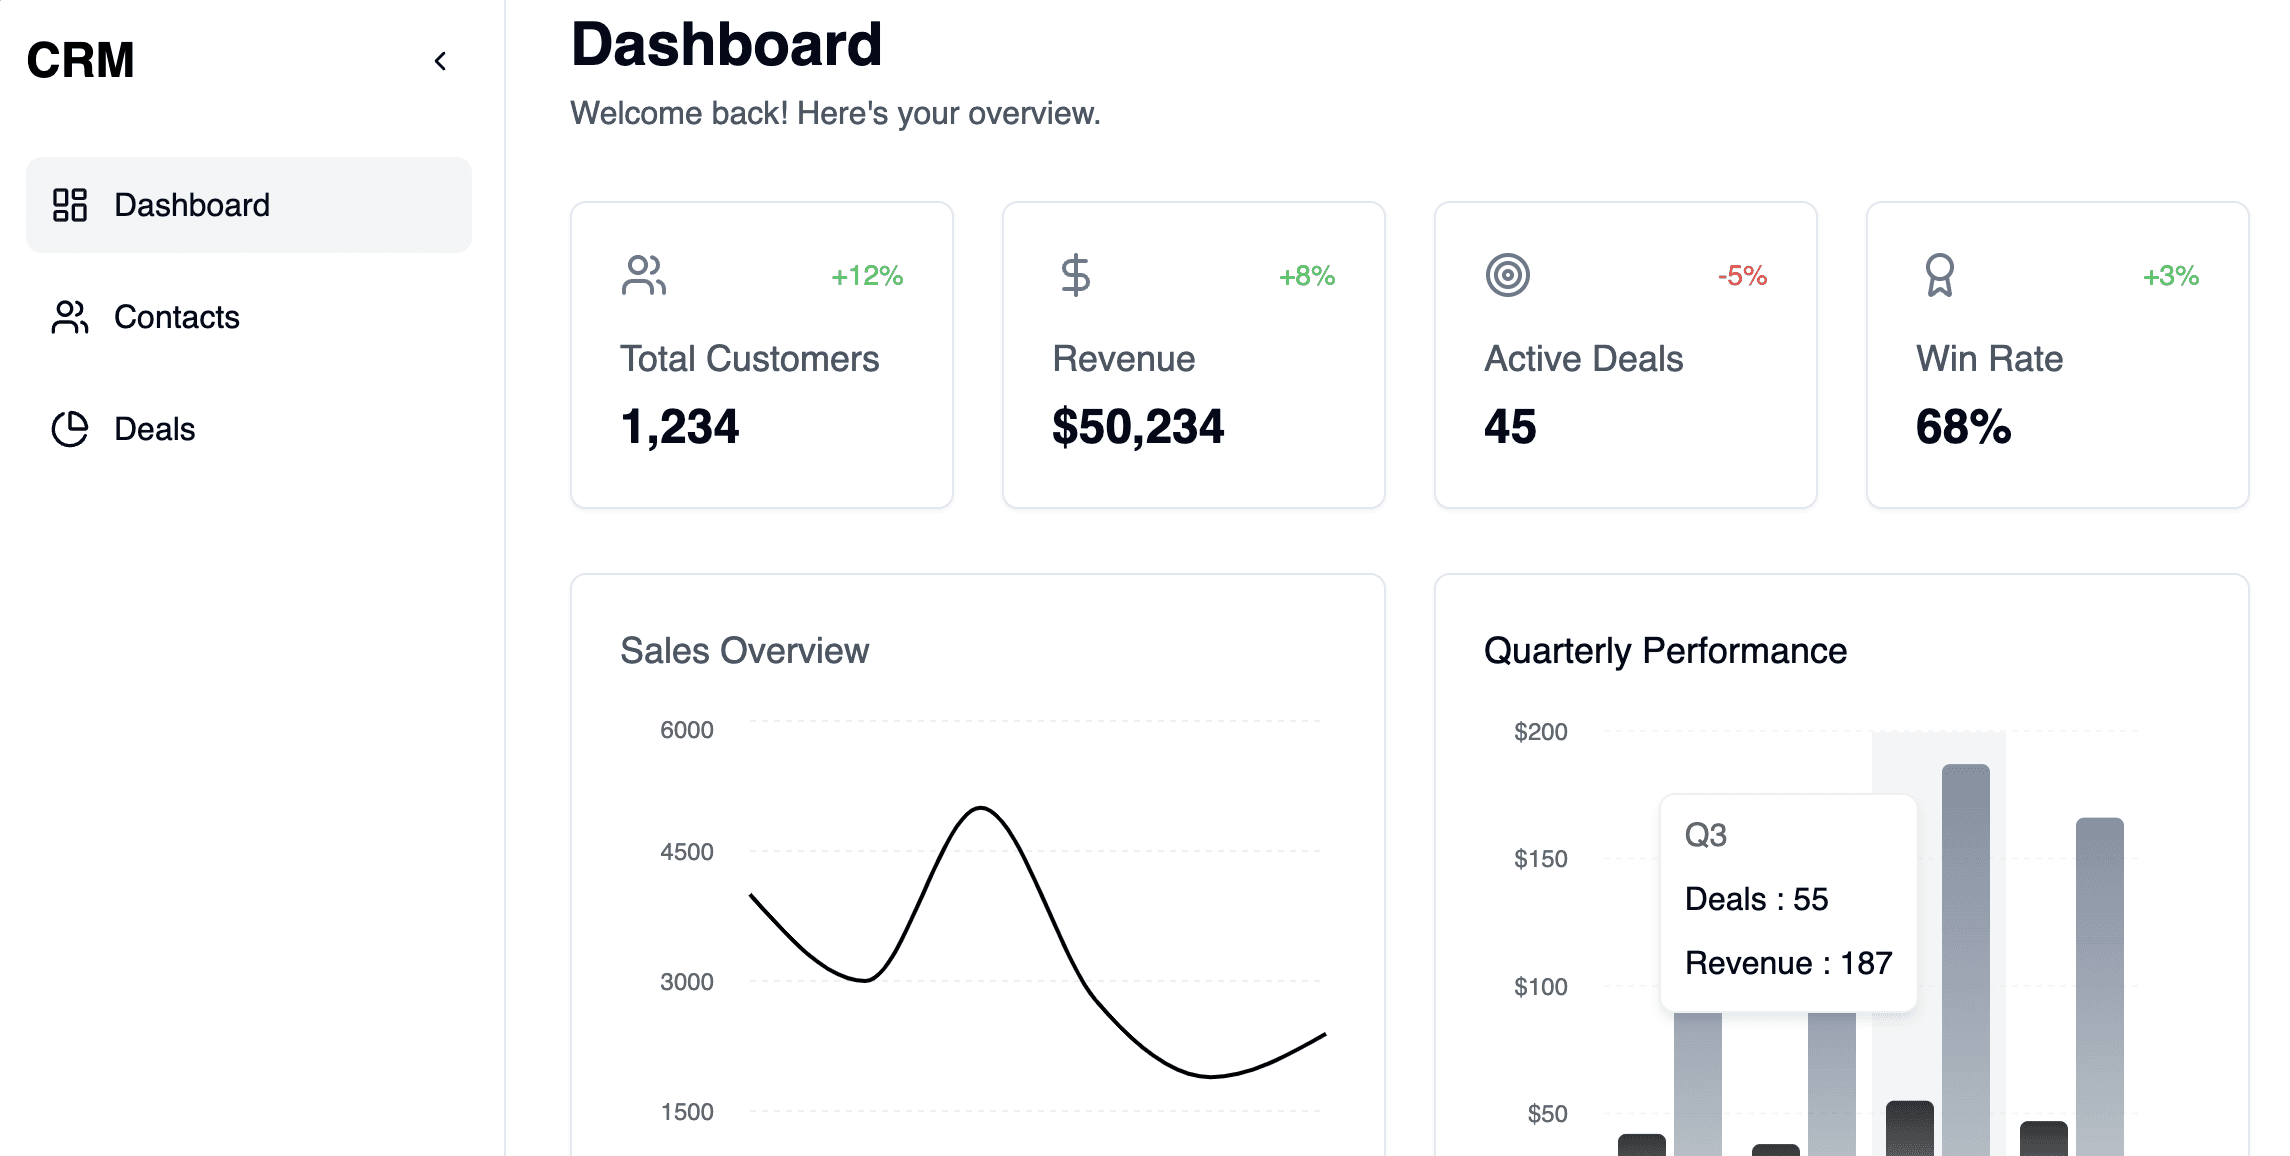Click the $50,234 revenue value
This screenshot has height=1156, width=2290.
[1138, 427]
